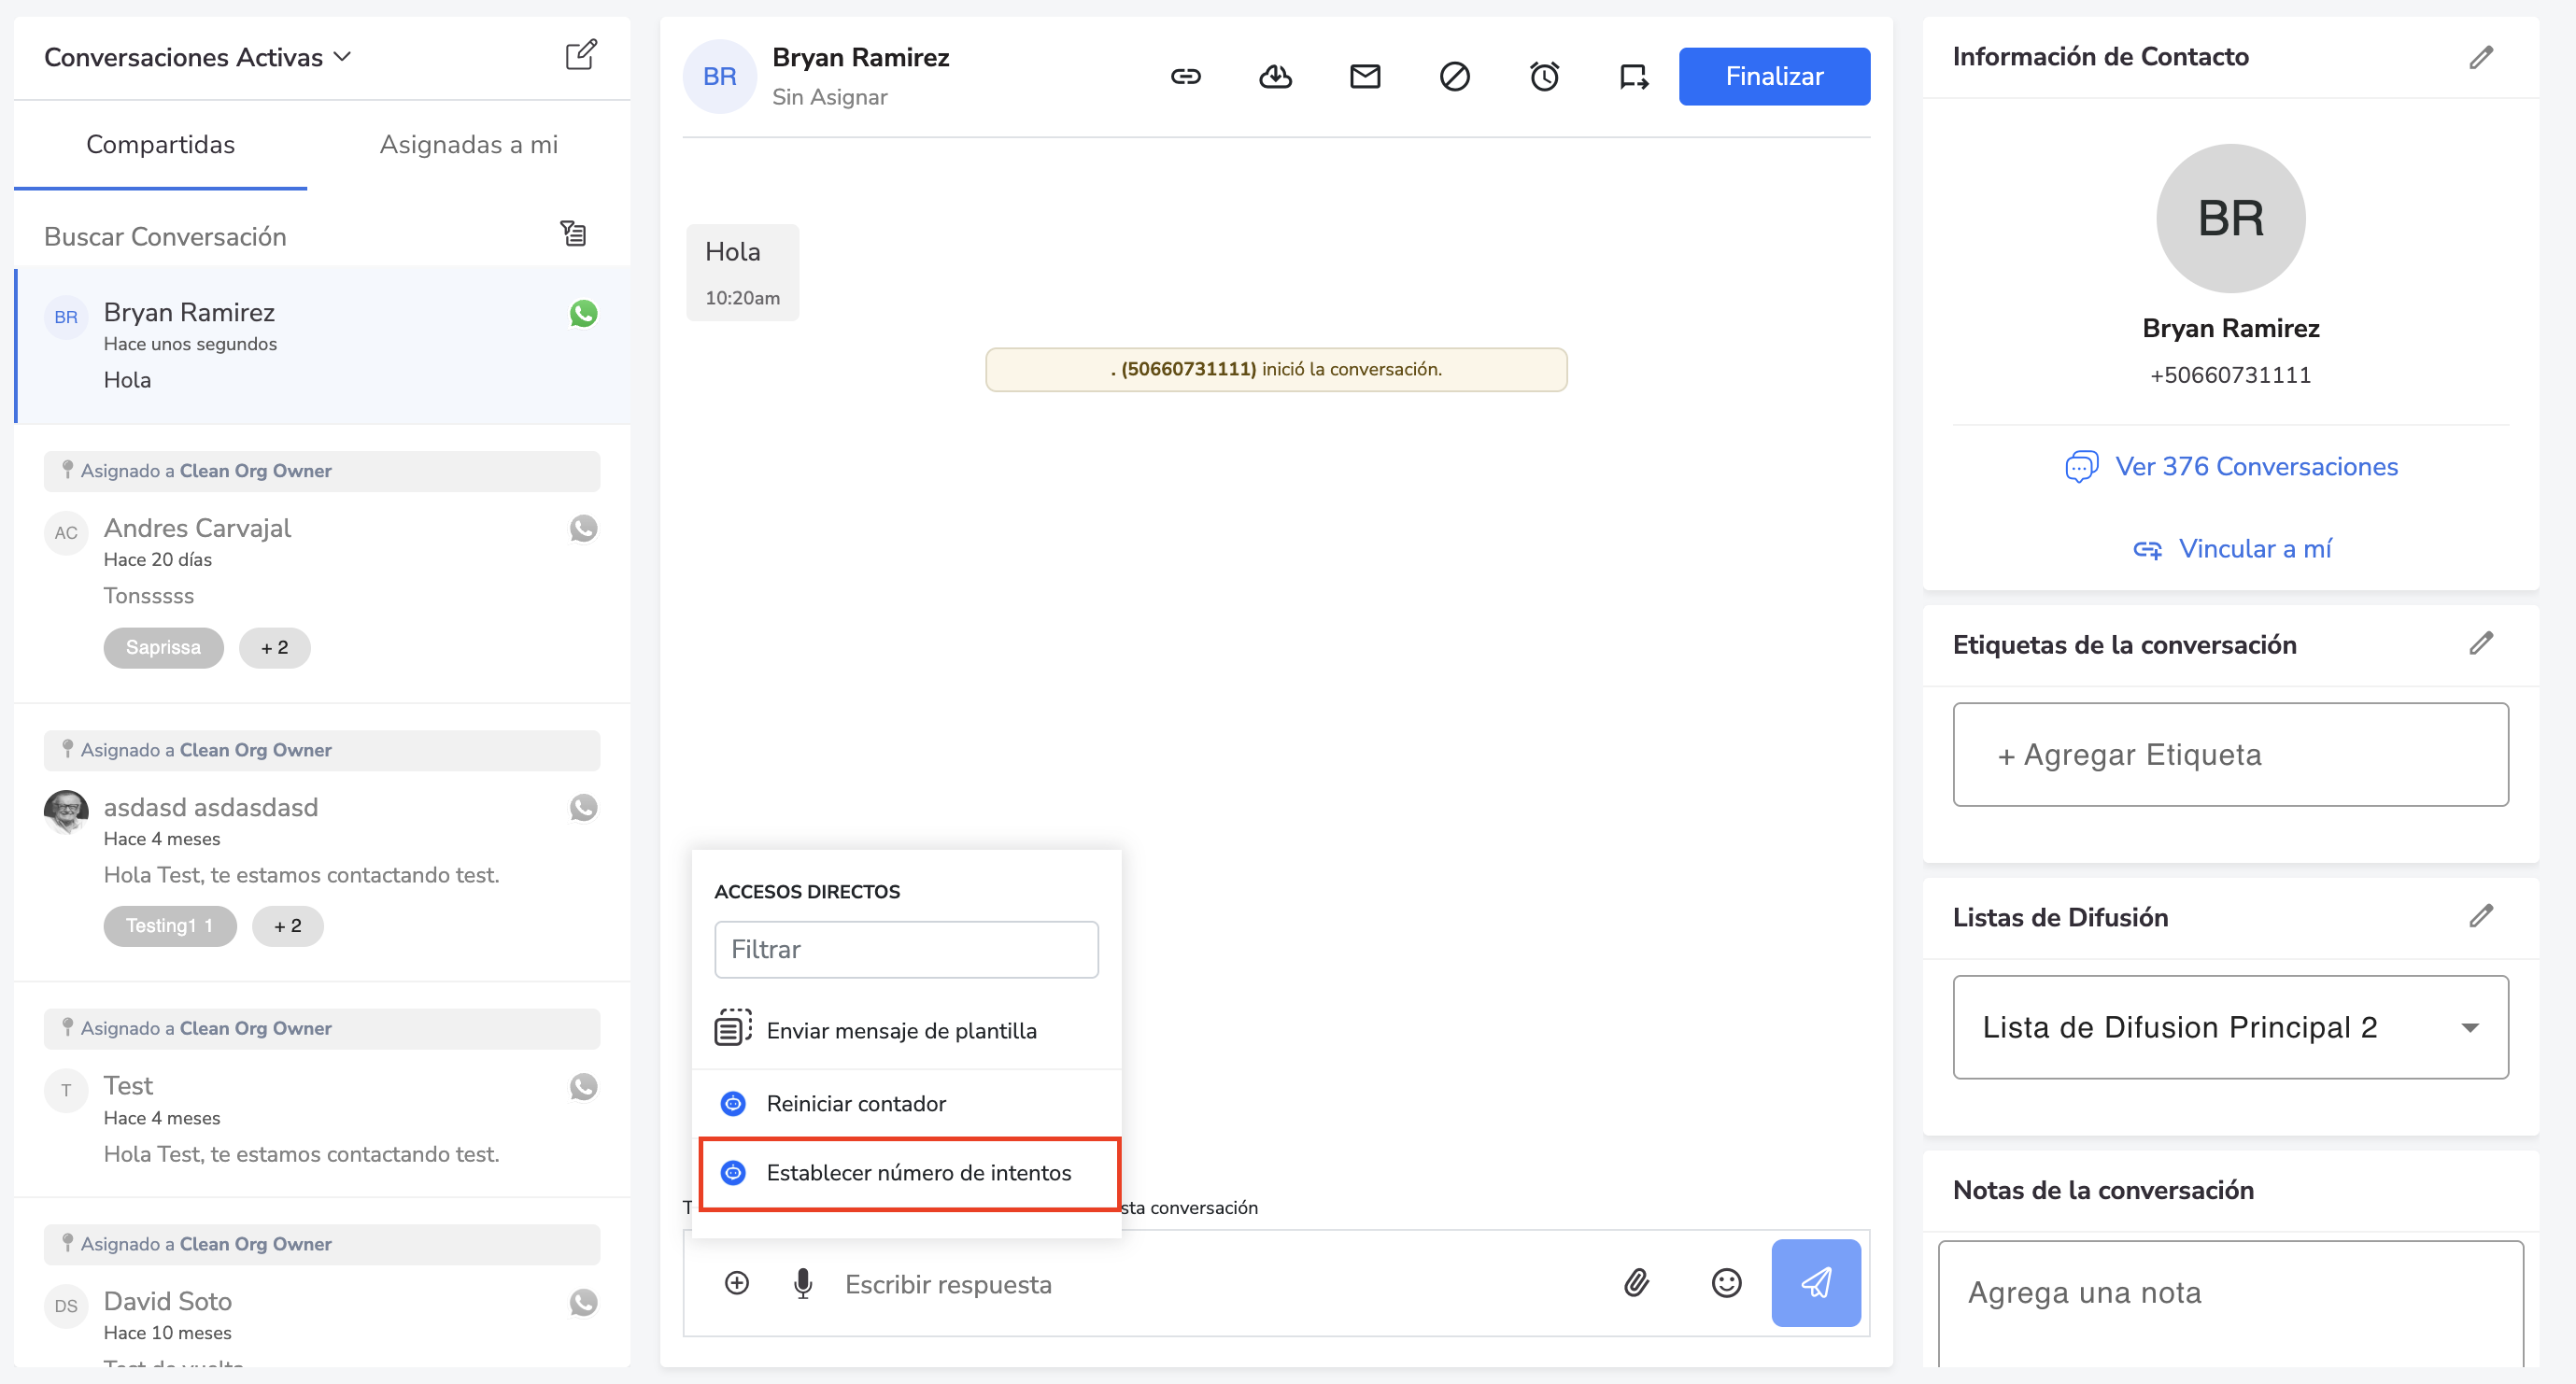Screen dimensions: 2576x1384
Task: Open the new conversation compose icon
Action: (x=583, y=55)
